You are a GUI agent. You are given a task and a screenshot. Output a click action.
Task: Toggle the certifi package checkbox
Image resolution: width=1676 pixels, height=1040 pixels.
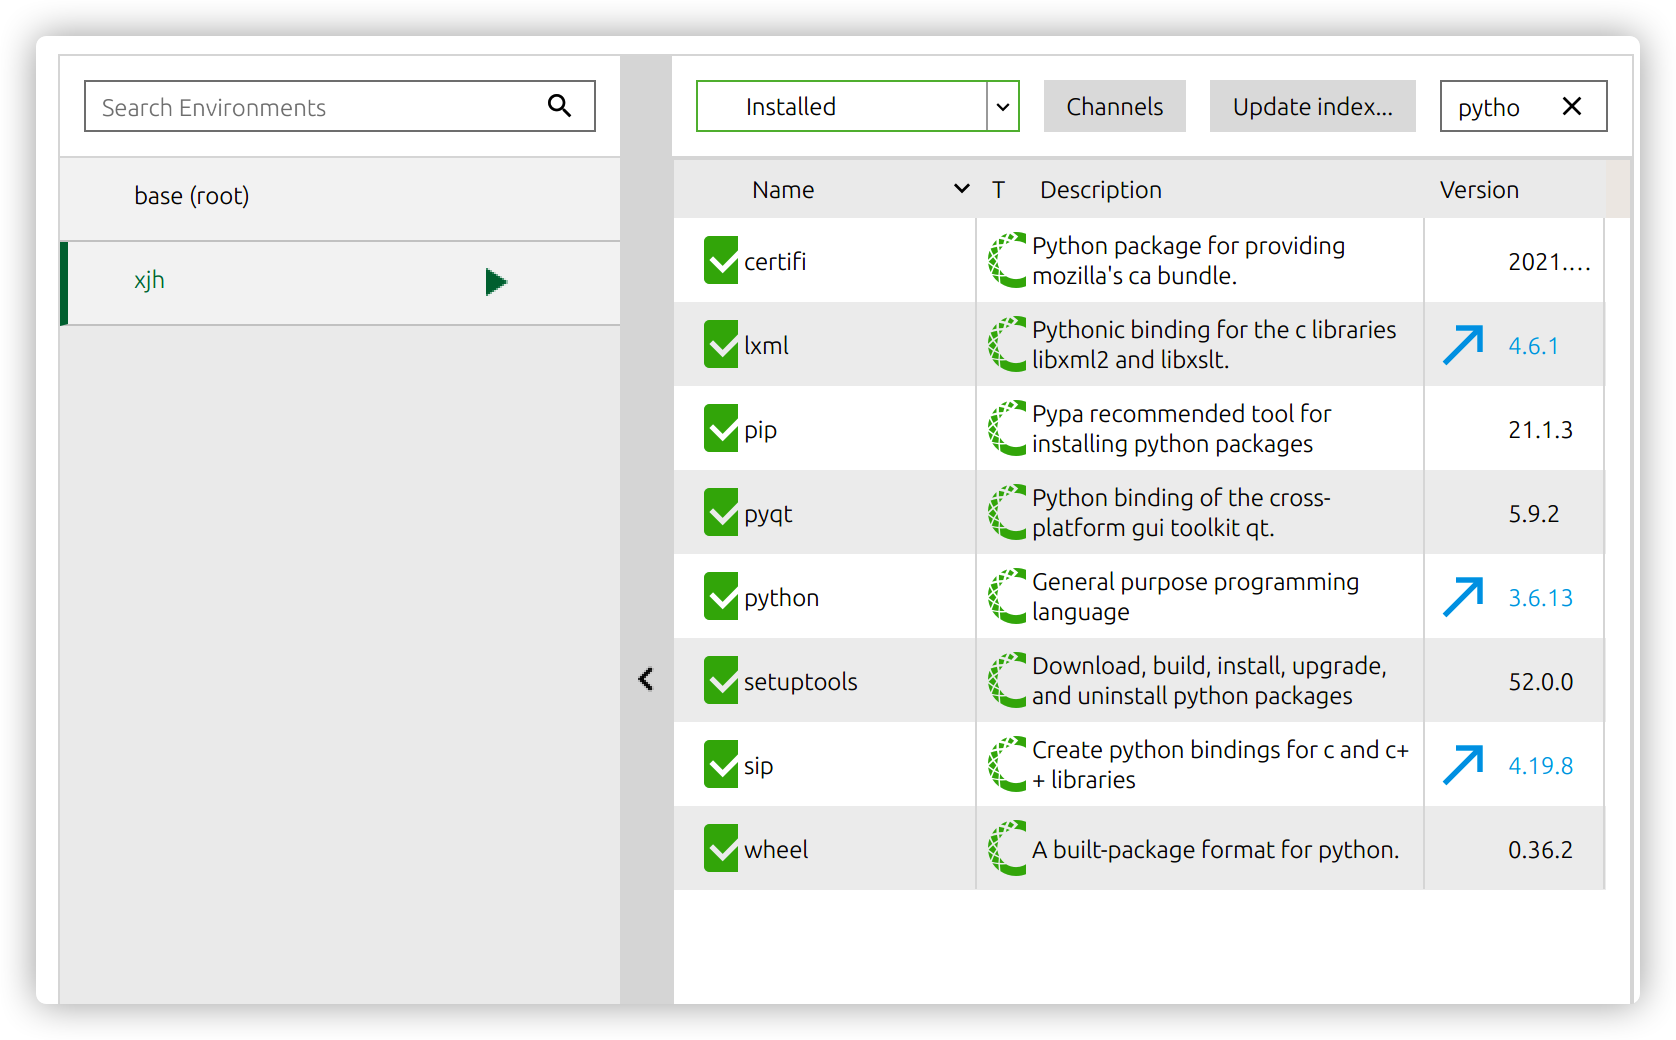click(x=721, y=260)
